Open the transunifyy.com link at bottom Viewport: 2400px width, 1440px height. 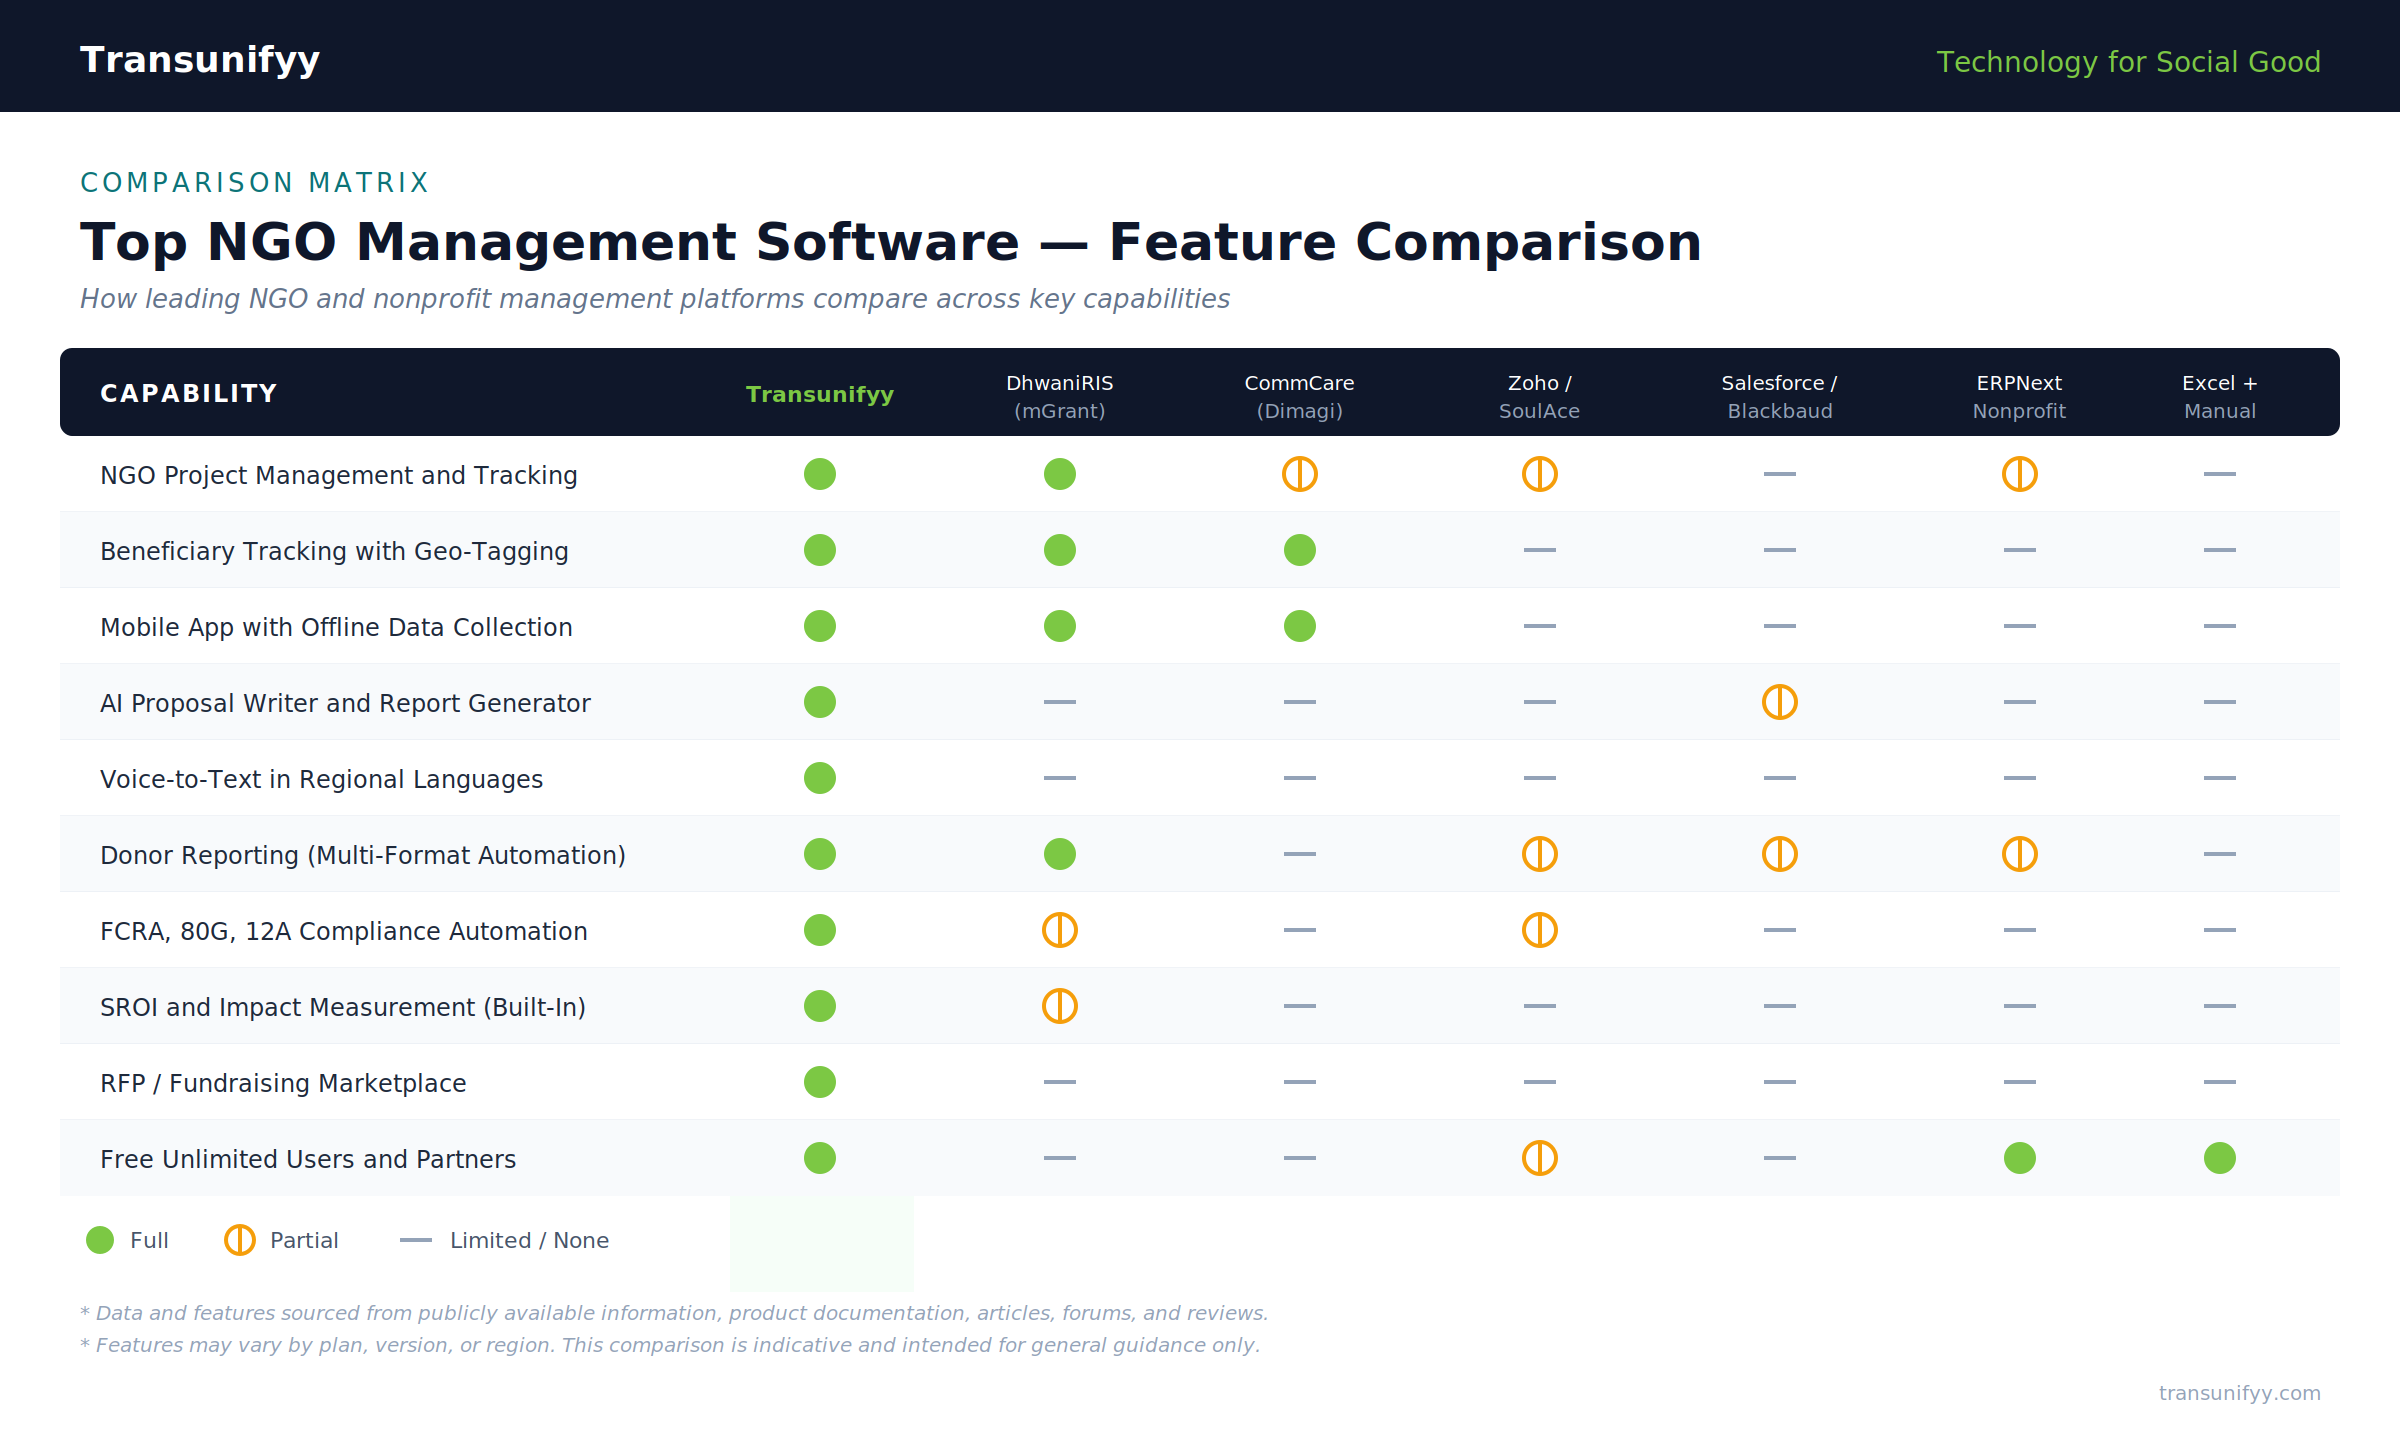coord(2239,1393)
